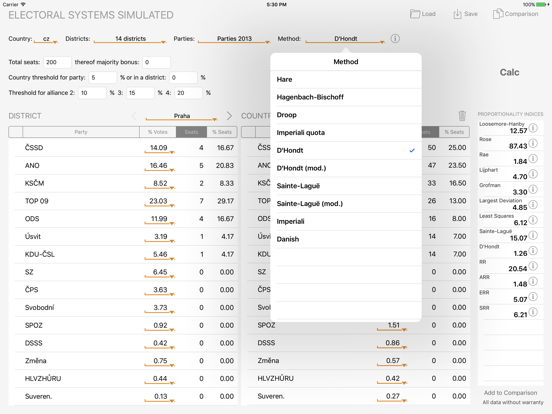The width and height of the screenshot is (552, 414).
Task: Choose Sainte-Laguë (mod.) method
Action: point(346,204)
